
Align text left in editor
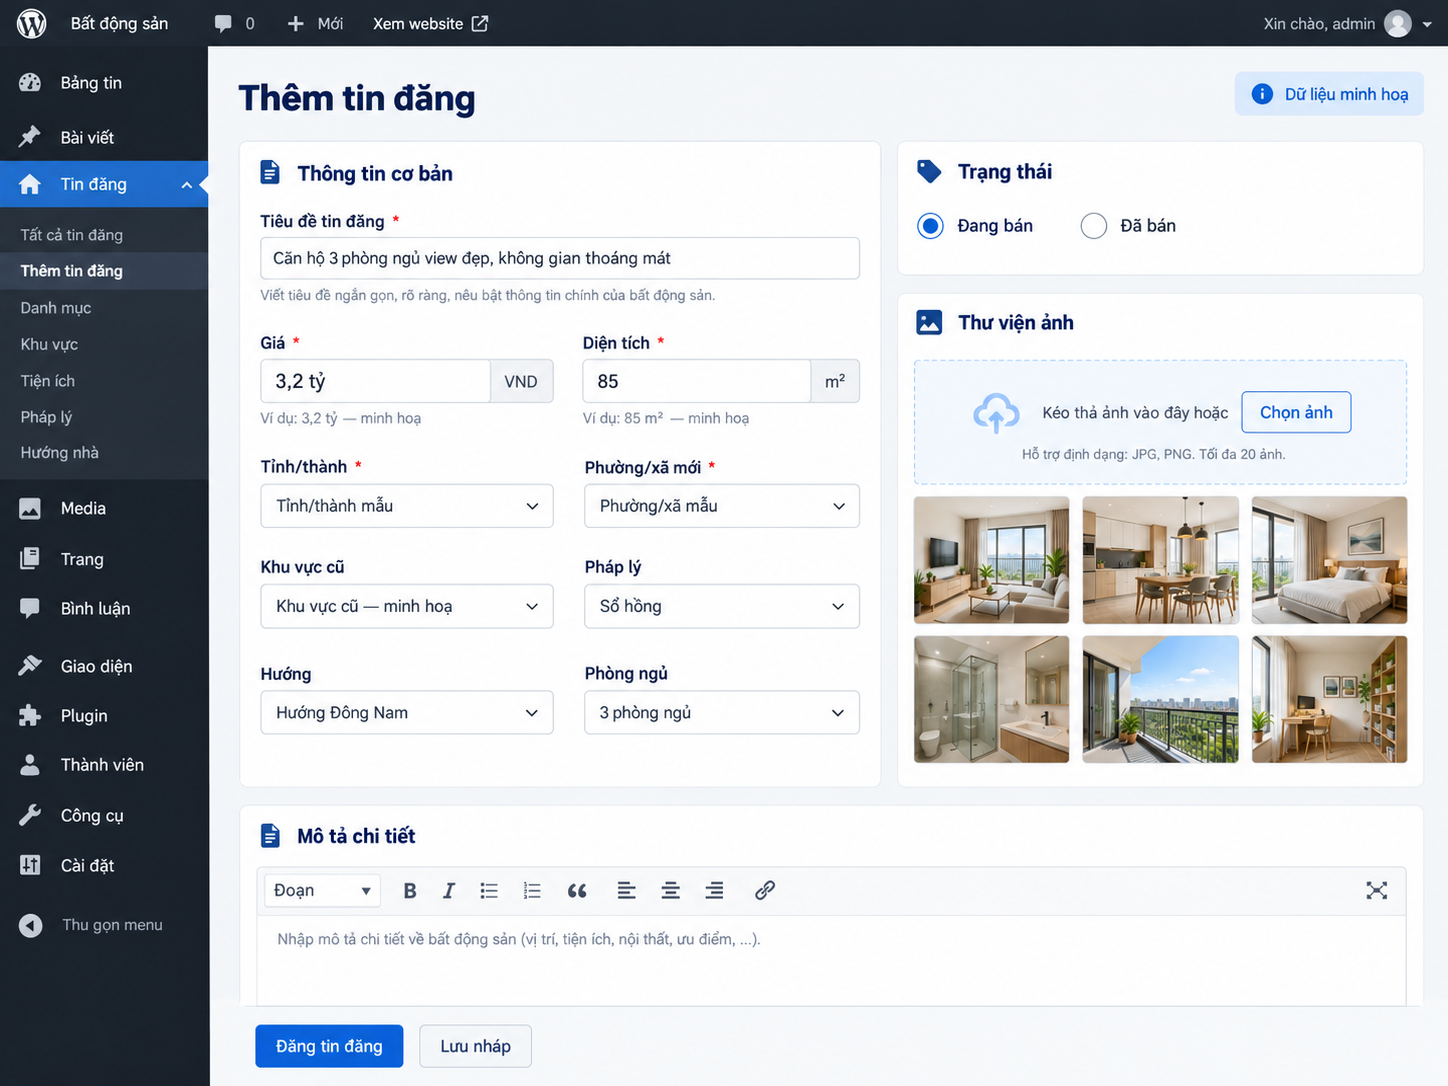click(627, 891)
